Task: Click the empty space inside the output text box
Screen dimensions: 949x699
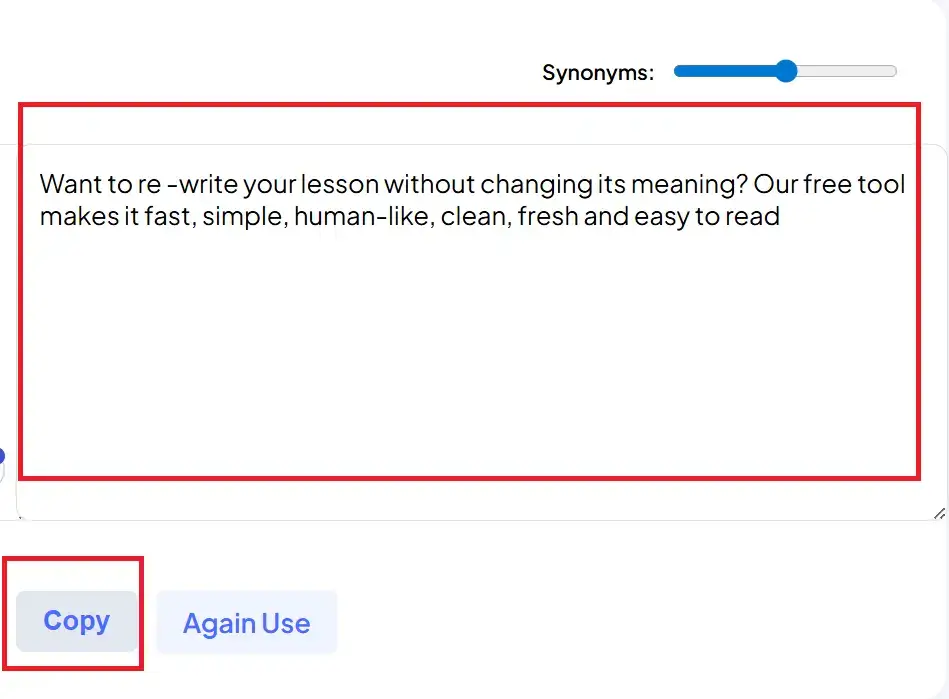Action: [x=468, y=360]
